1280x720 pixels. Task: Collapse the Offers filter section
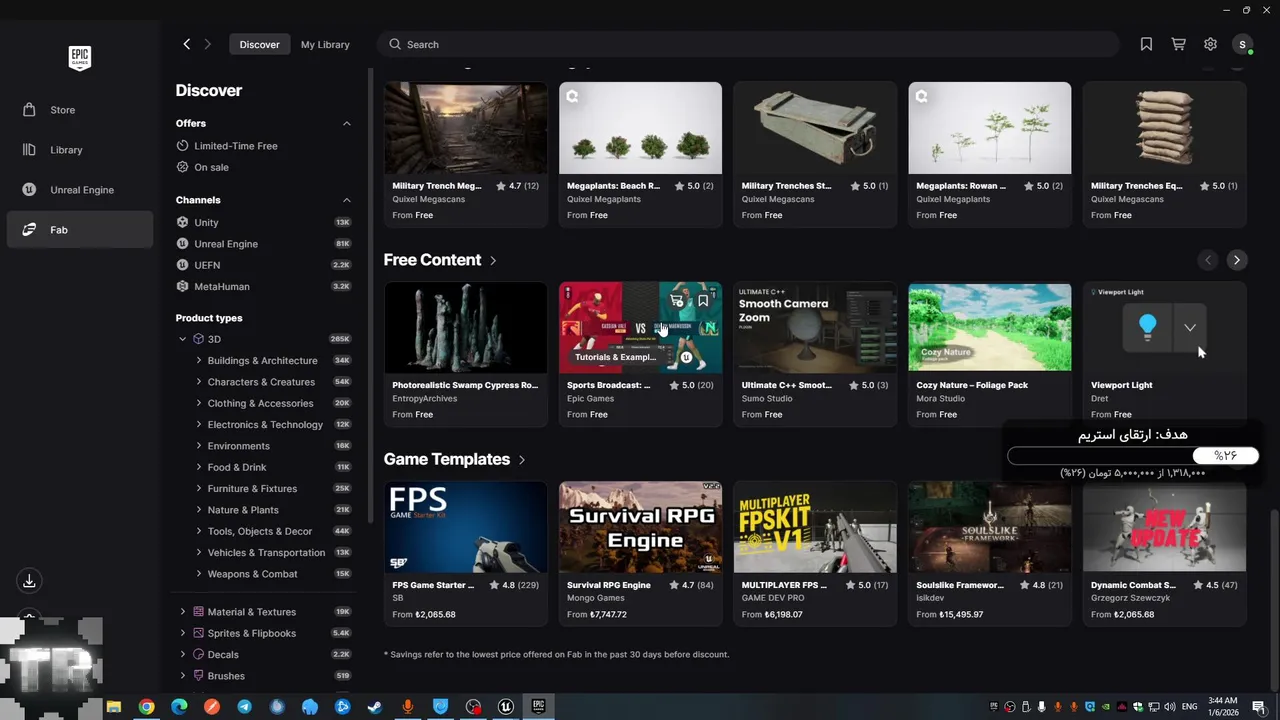347,123
